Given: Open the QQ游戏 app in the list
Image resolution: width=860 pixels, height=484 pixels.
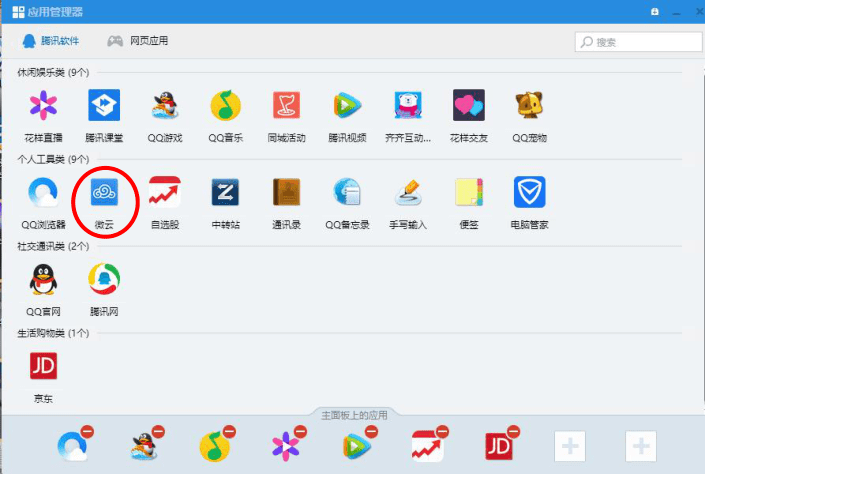Looking at the screenshot, I should (x=165, y=105).
